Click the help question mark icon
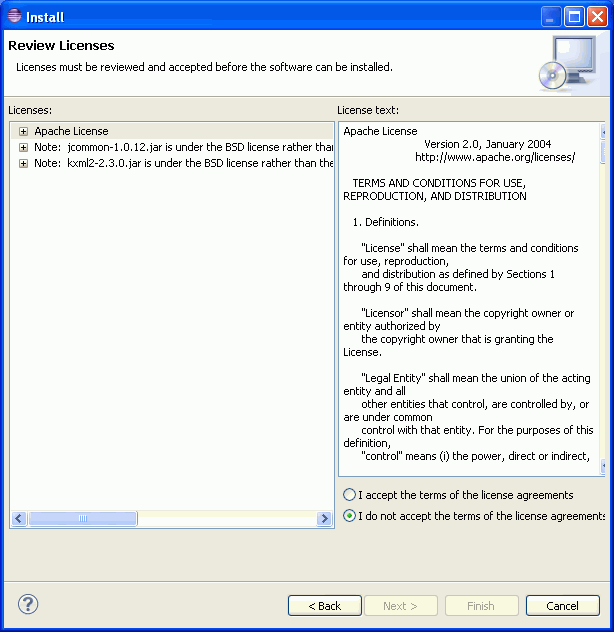The height and width of the screenshot is (632, 614). (28, 604)
